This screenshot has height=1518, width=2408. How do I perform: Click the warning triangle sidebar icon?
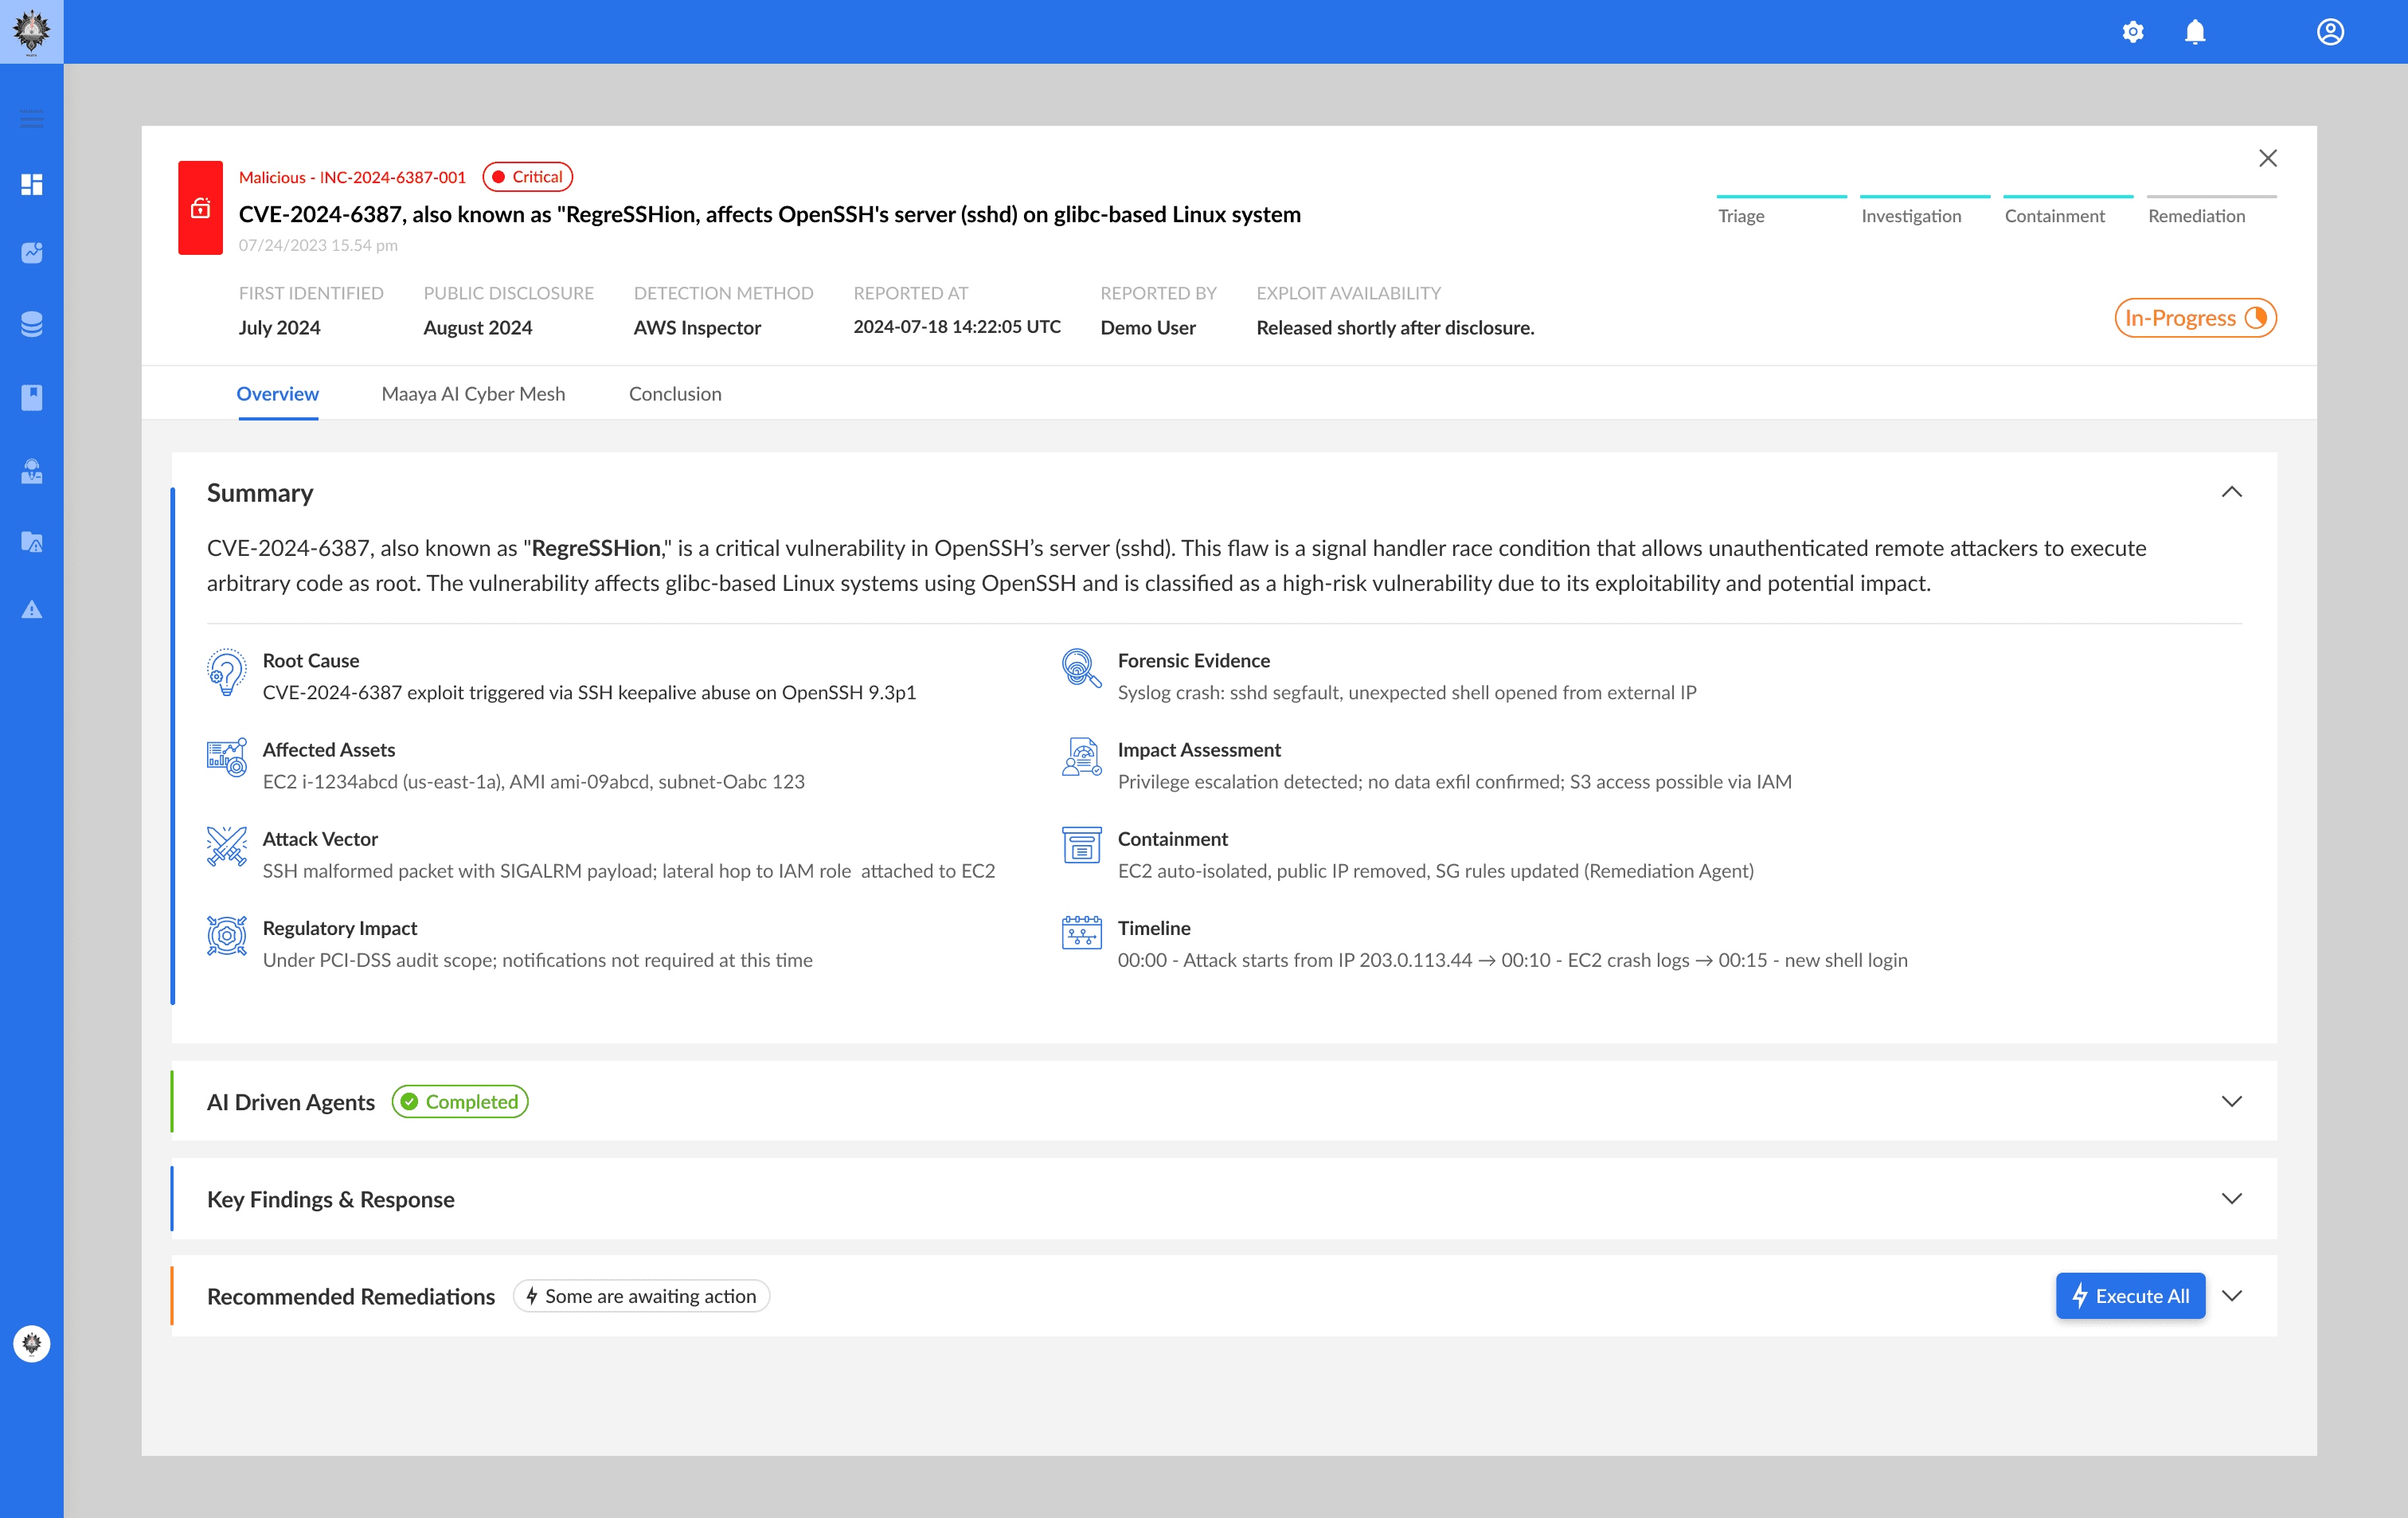32,609
